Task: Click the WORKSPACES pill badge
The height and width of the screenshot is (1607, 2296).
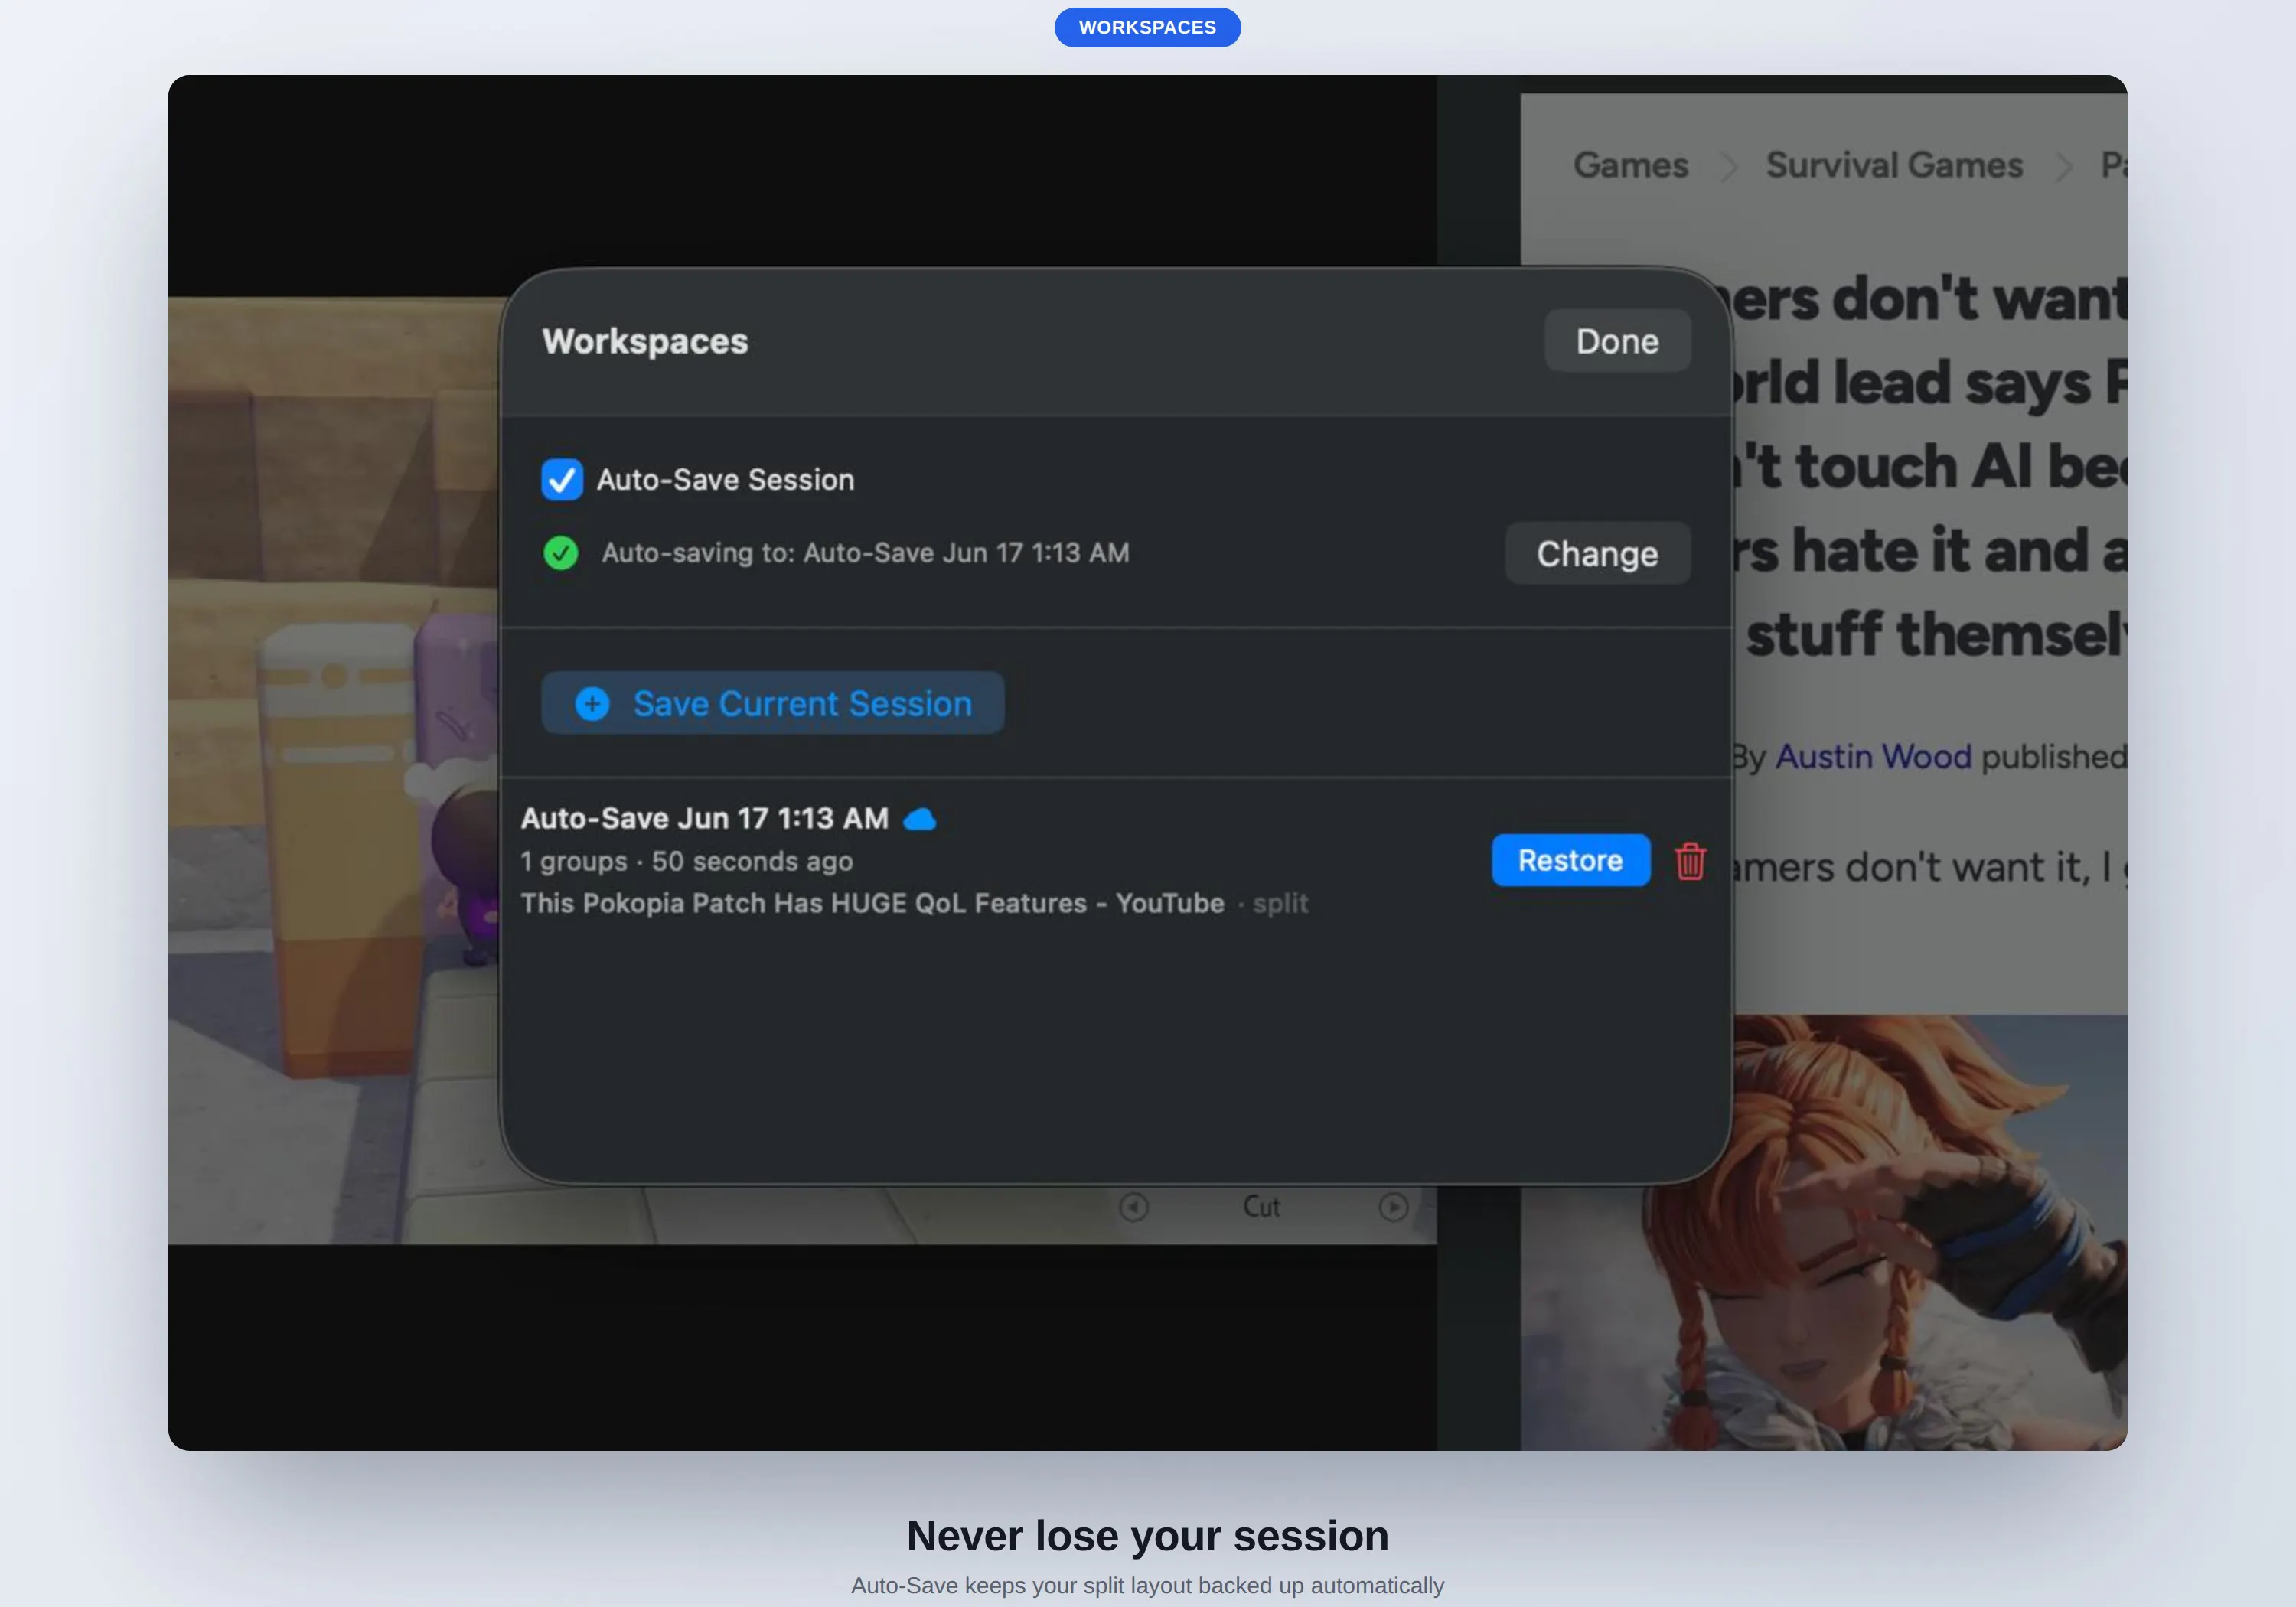Action: [x=1147, y=27]
